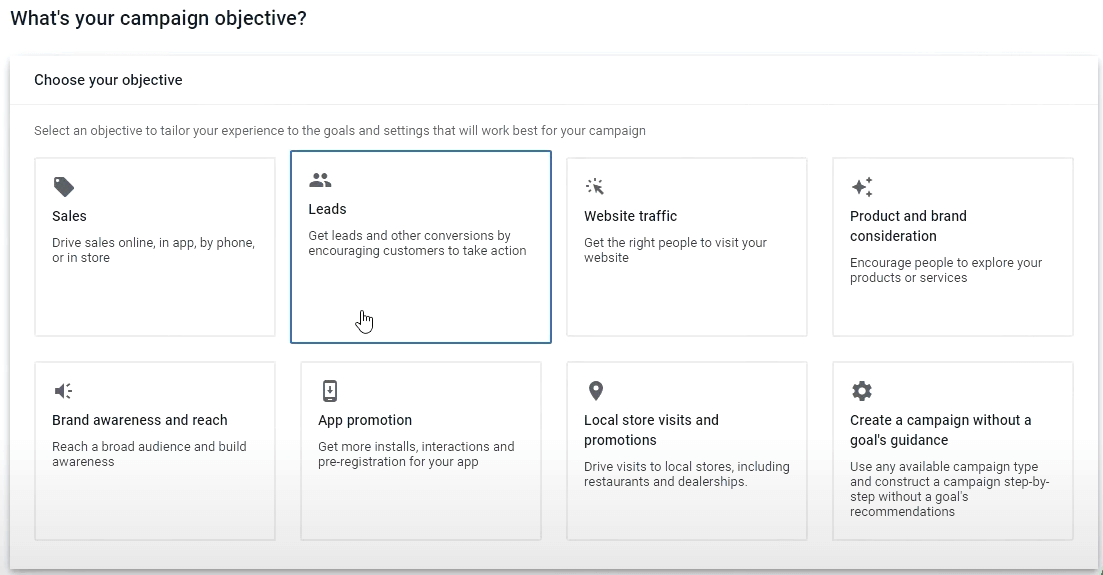Click the 'Get leads and other conversions' description
The height and width of the screenshot is (575, 1103).
[x=417, y=243]
